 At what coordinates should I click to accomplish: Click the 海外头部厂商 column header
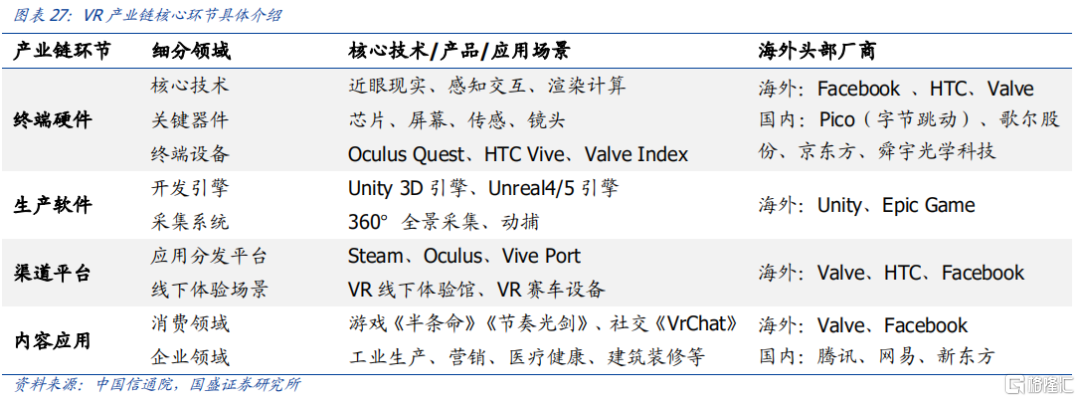point(817,52)
